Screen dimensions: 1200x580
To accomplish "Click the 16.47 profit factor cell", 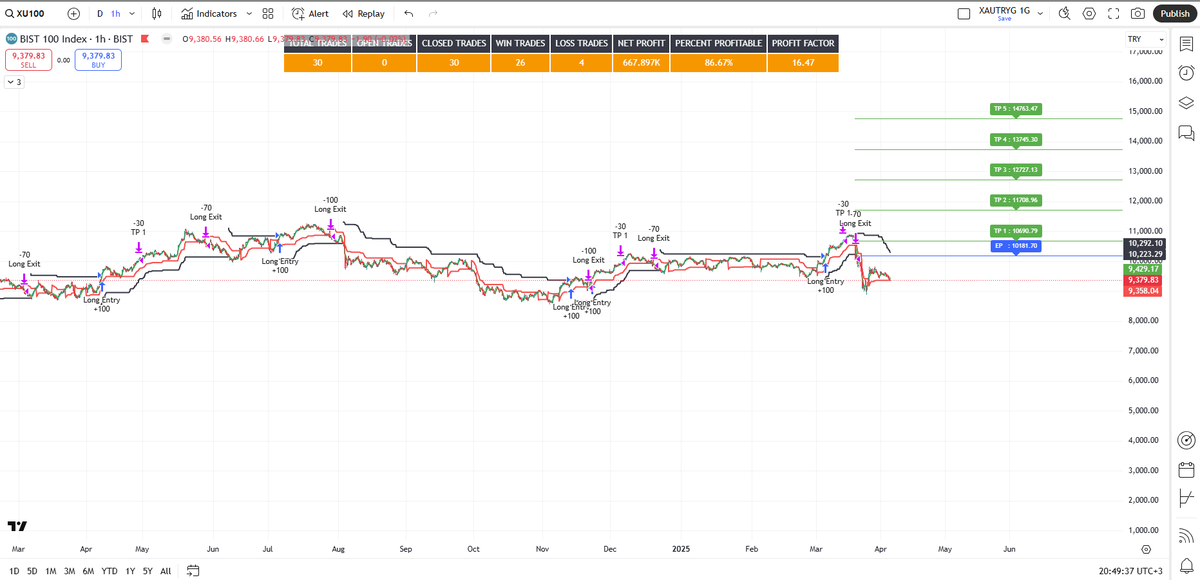I will coord(803,62).
